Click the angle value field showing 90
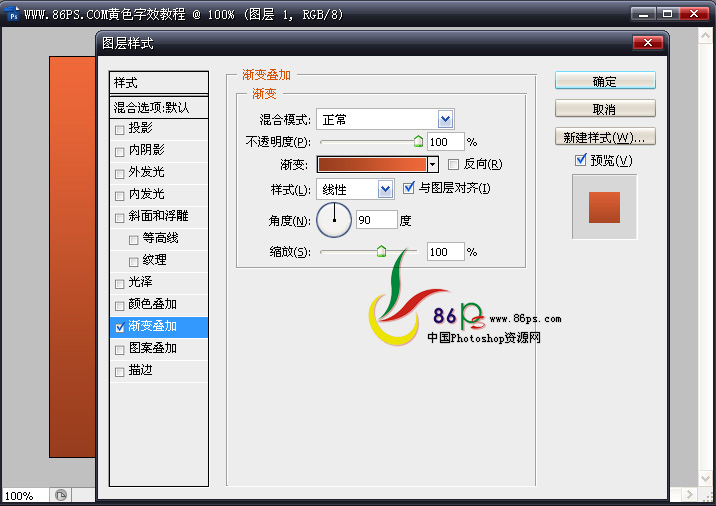Screen dimensions: 716x506 tap(377, 220)
